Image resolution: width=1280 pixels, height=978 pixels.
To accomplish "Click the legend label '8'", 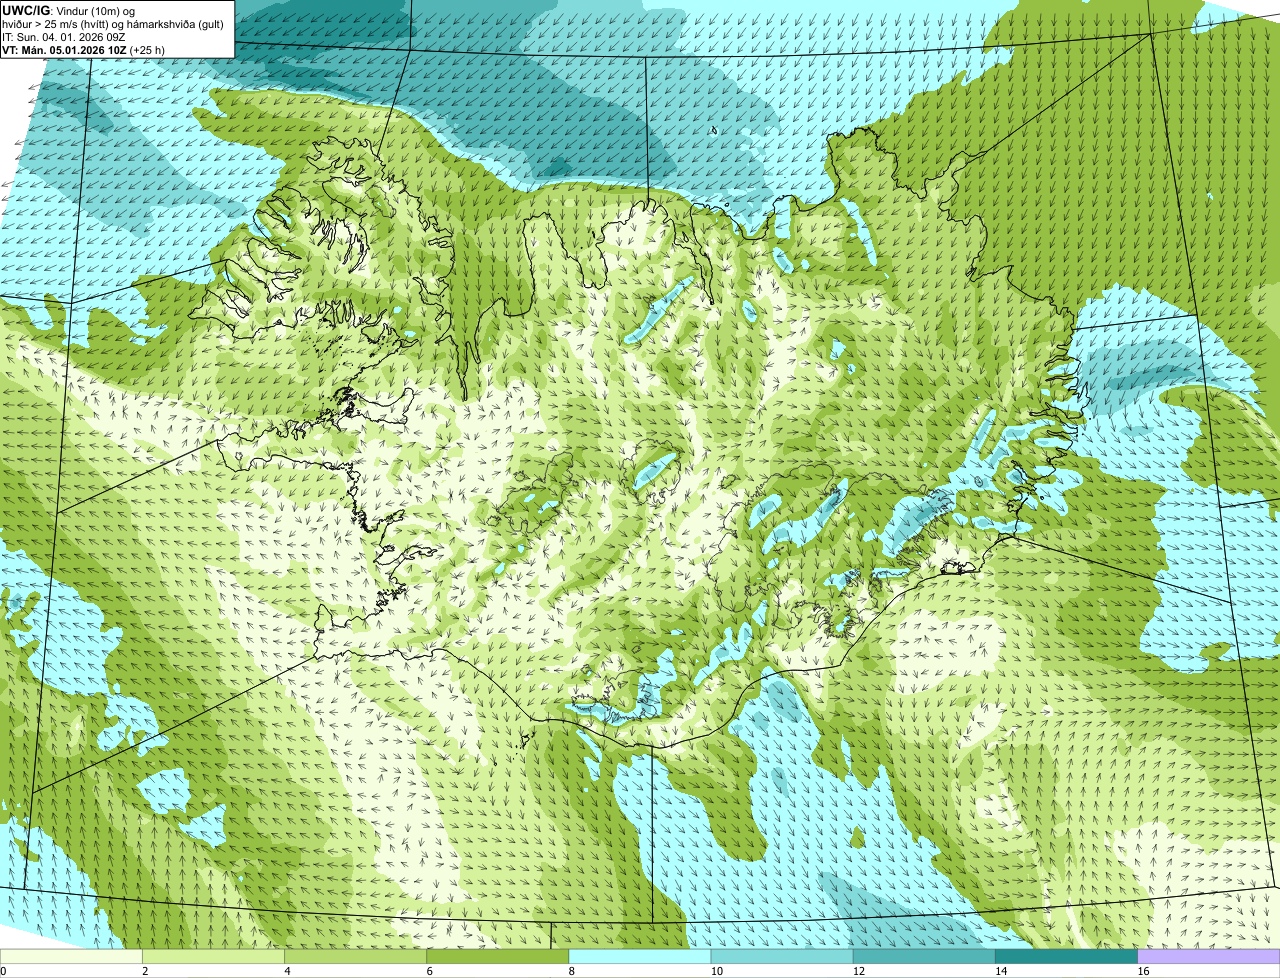I will point(571,971).
